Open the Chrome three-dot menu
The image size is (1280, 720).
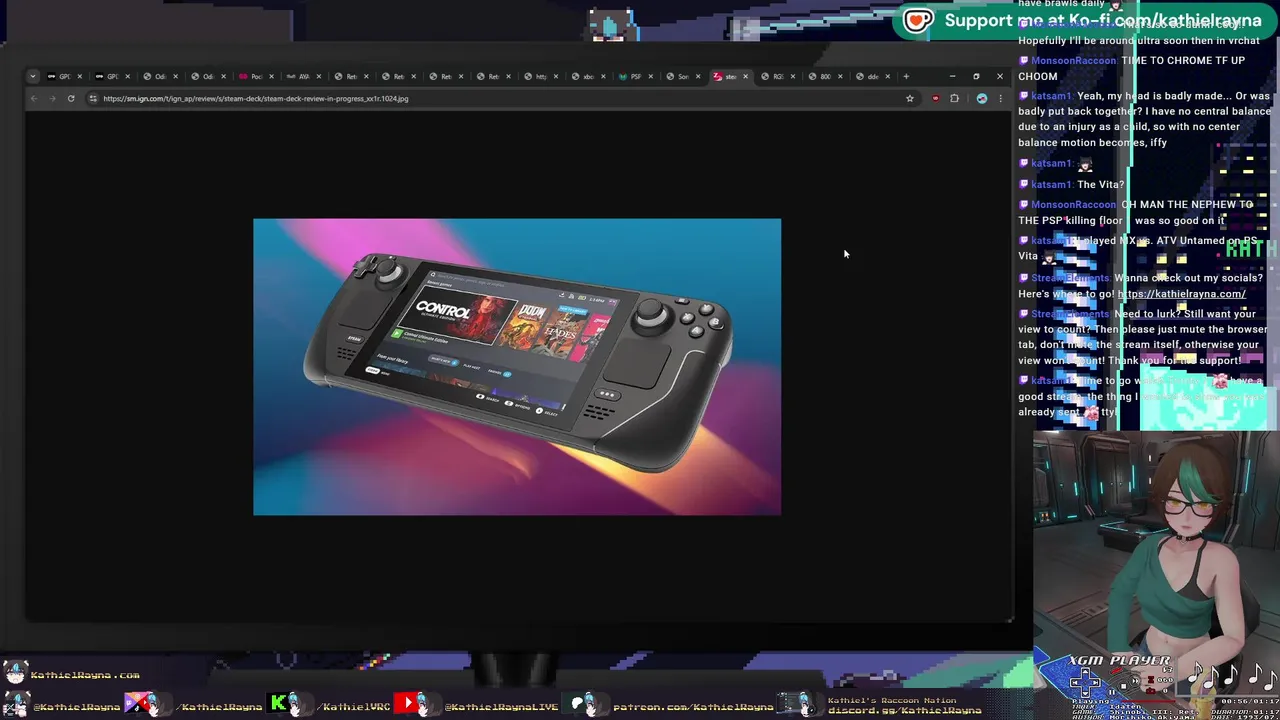point(1000,98)
